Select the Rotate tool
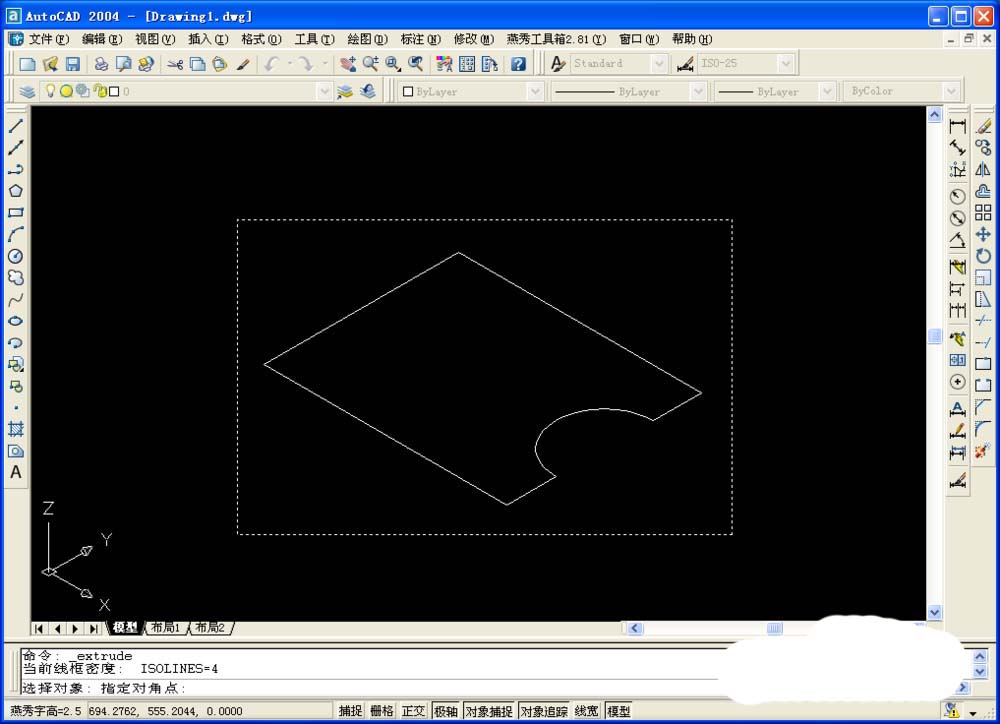This screenshot has width=1000, height=724. [983, 256]
